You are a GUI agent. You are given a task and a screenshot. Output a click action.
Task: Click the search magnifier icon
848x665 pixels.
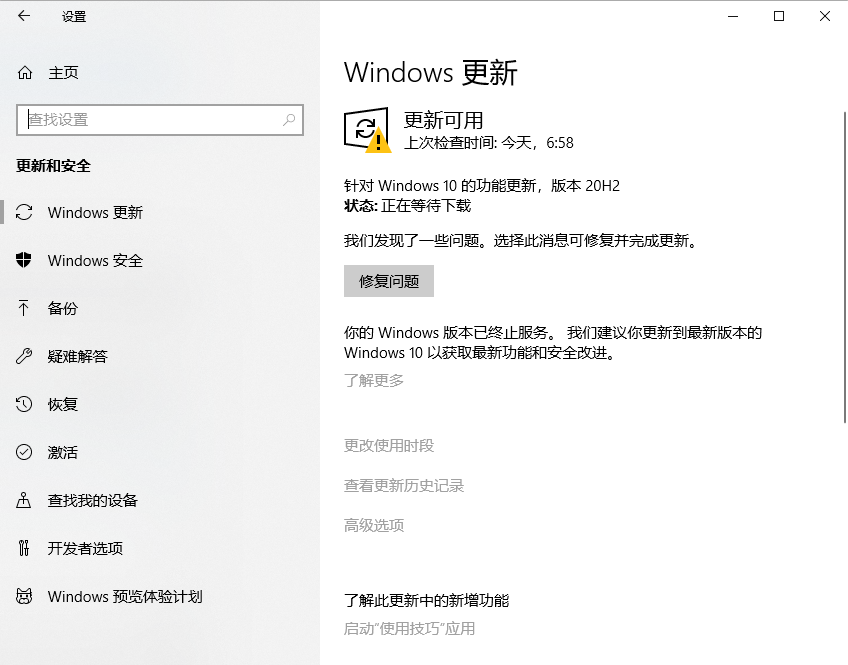point(289,119)
